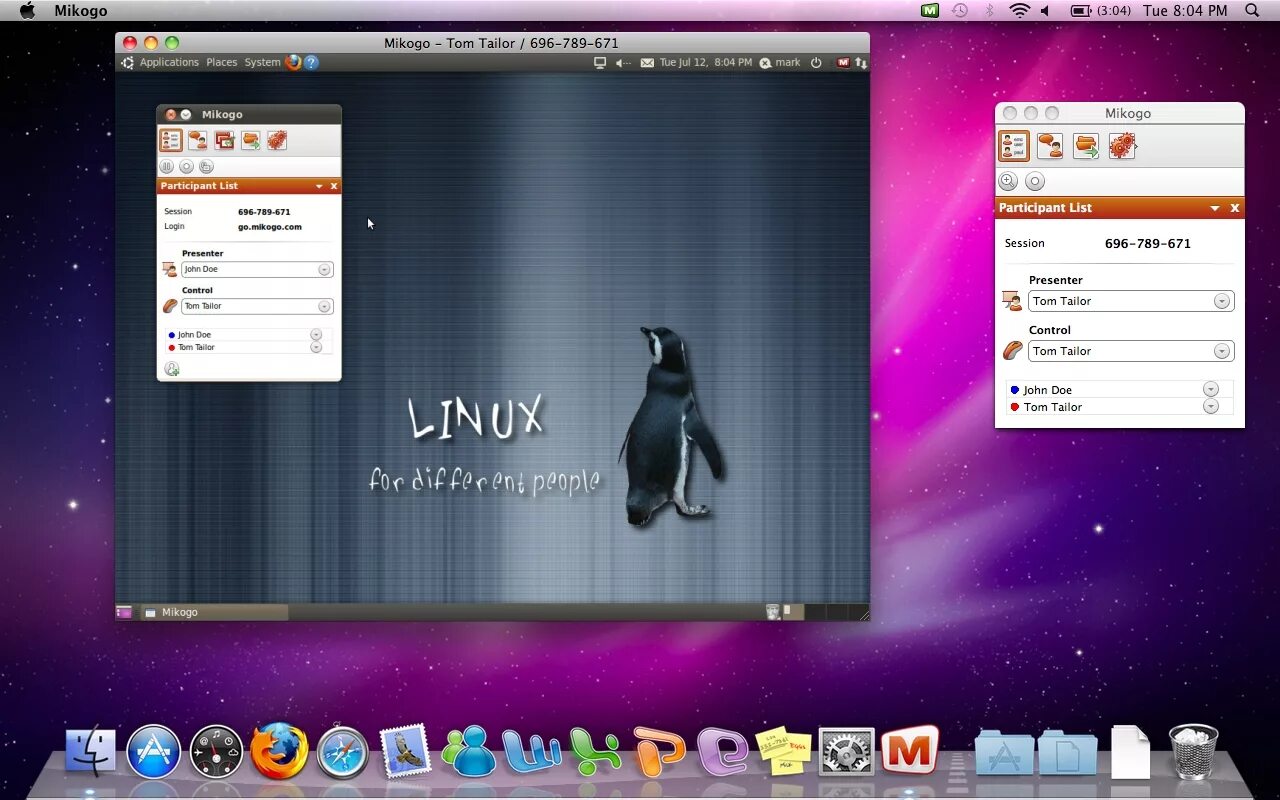Click the zoom magnifier in Mac Mikogo panel
The image size is (1280, 800).
point(1008,181)
